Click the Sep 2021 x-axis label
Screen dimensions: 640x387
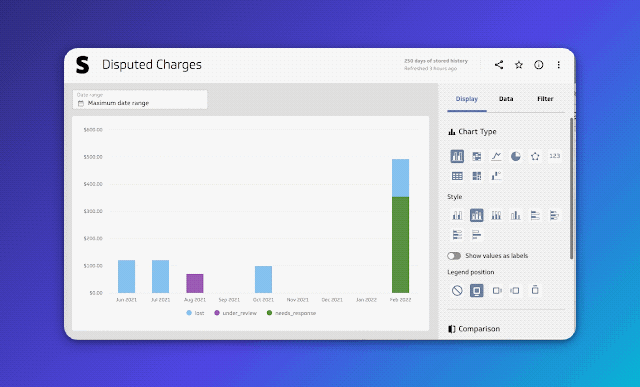tap(229, 300)
